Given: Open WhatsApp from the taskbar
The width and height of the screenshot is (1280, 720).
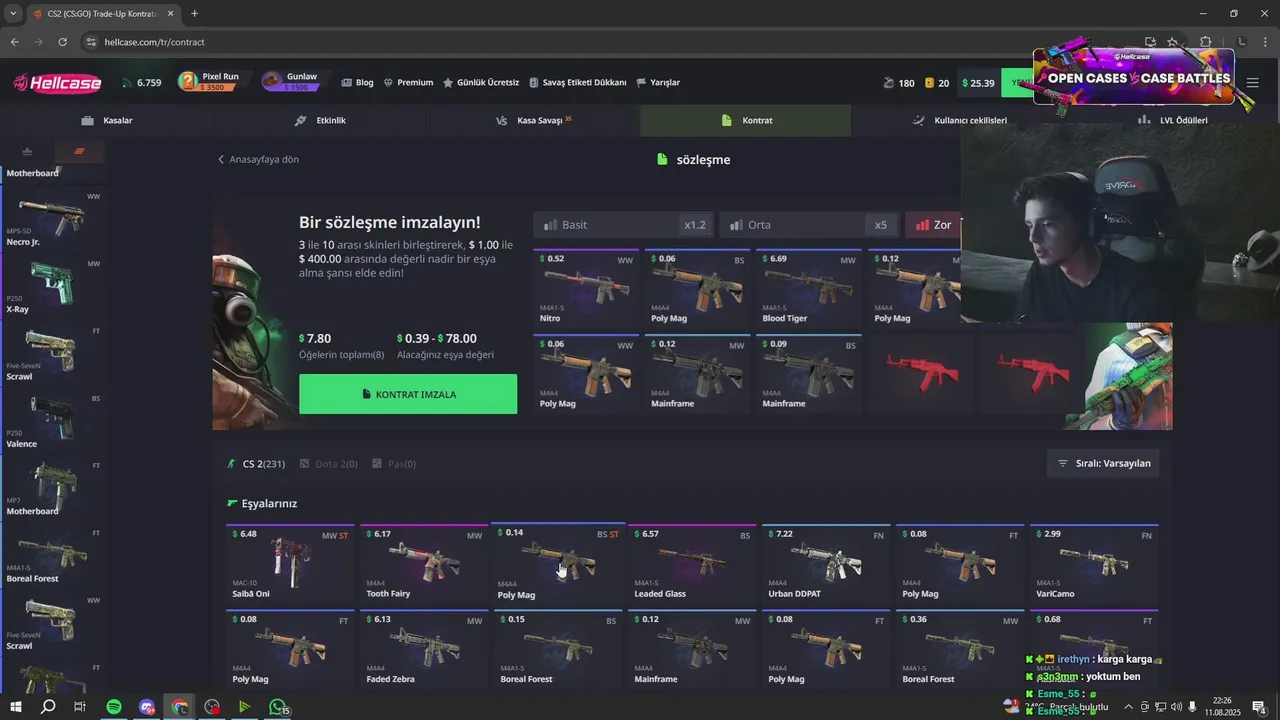Looking at the screenshot, I should [x=277, y=707].
